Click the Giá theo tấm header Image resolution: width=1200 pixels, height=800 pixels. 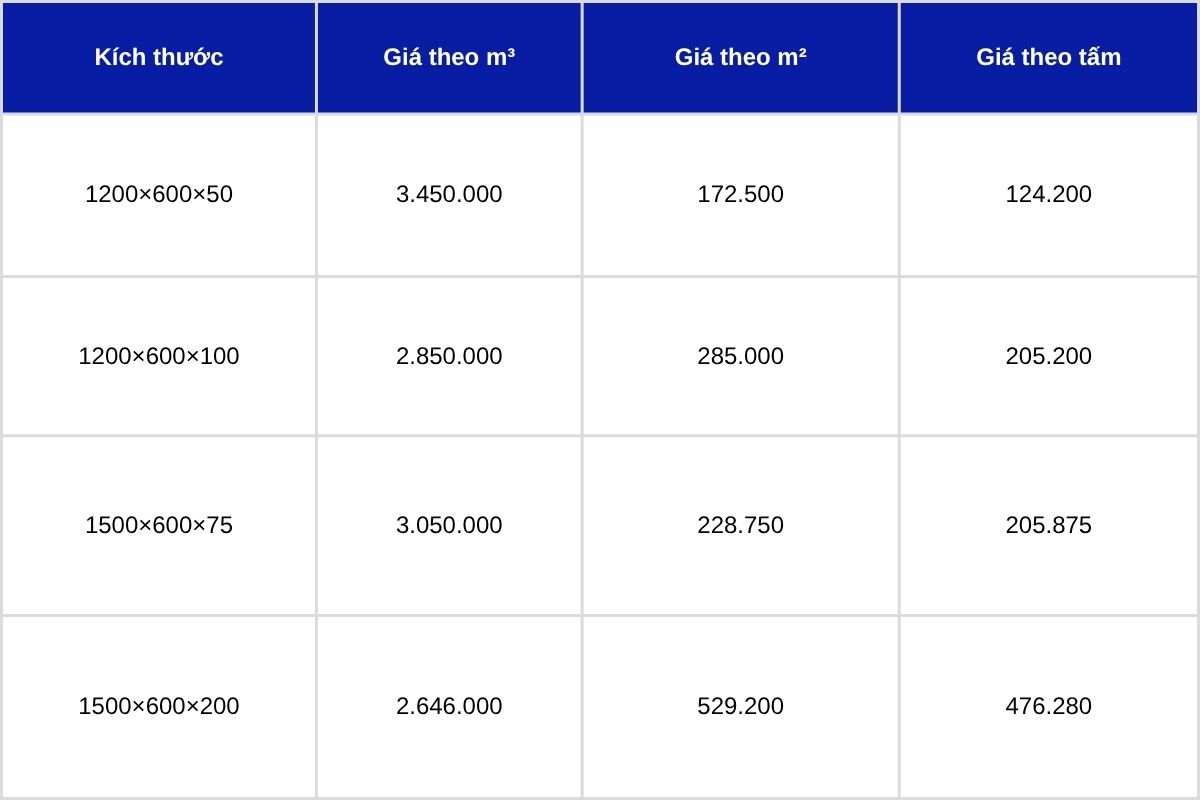click(1049, 57)
